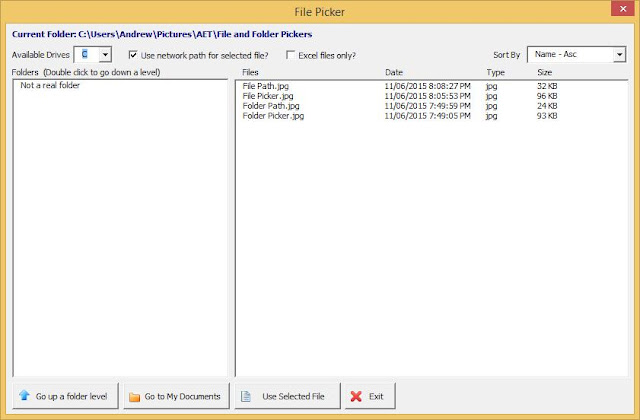
Task: Select the file File Path.jpg
Action: [265, 86]
